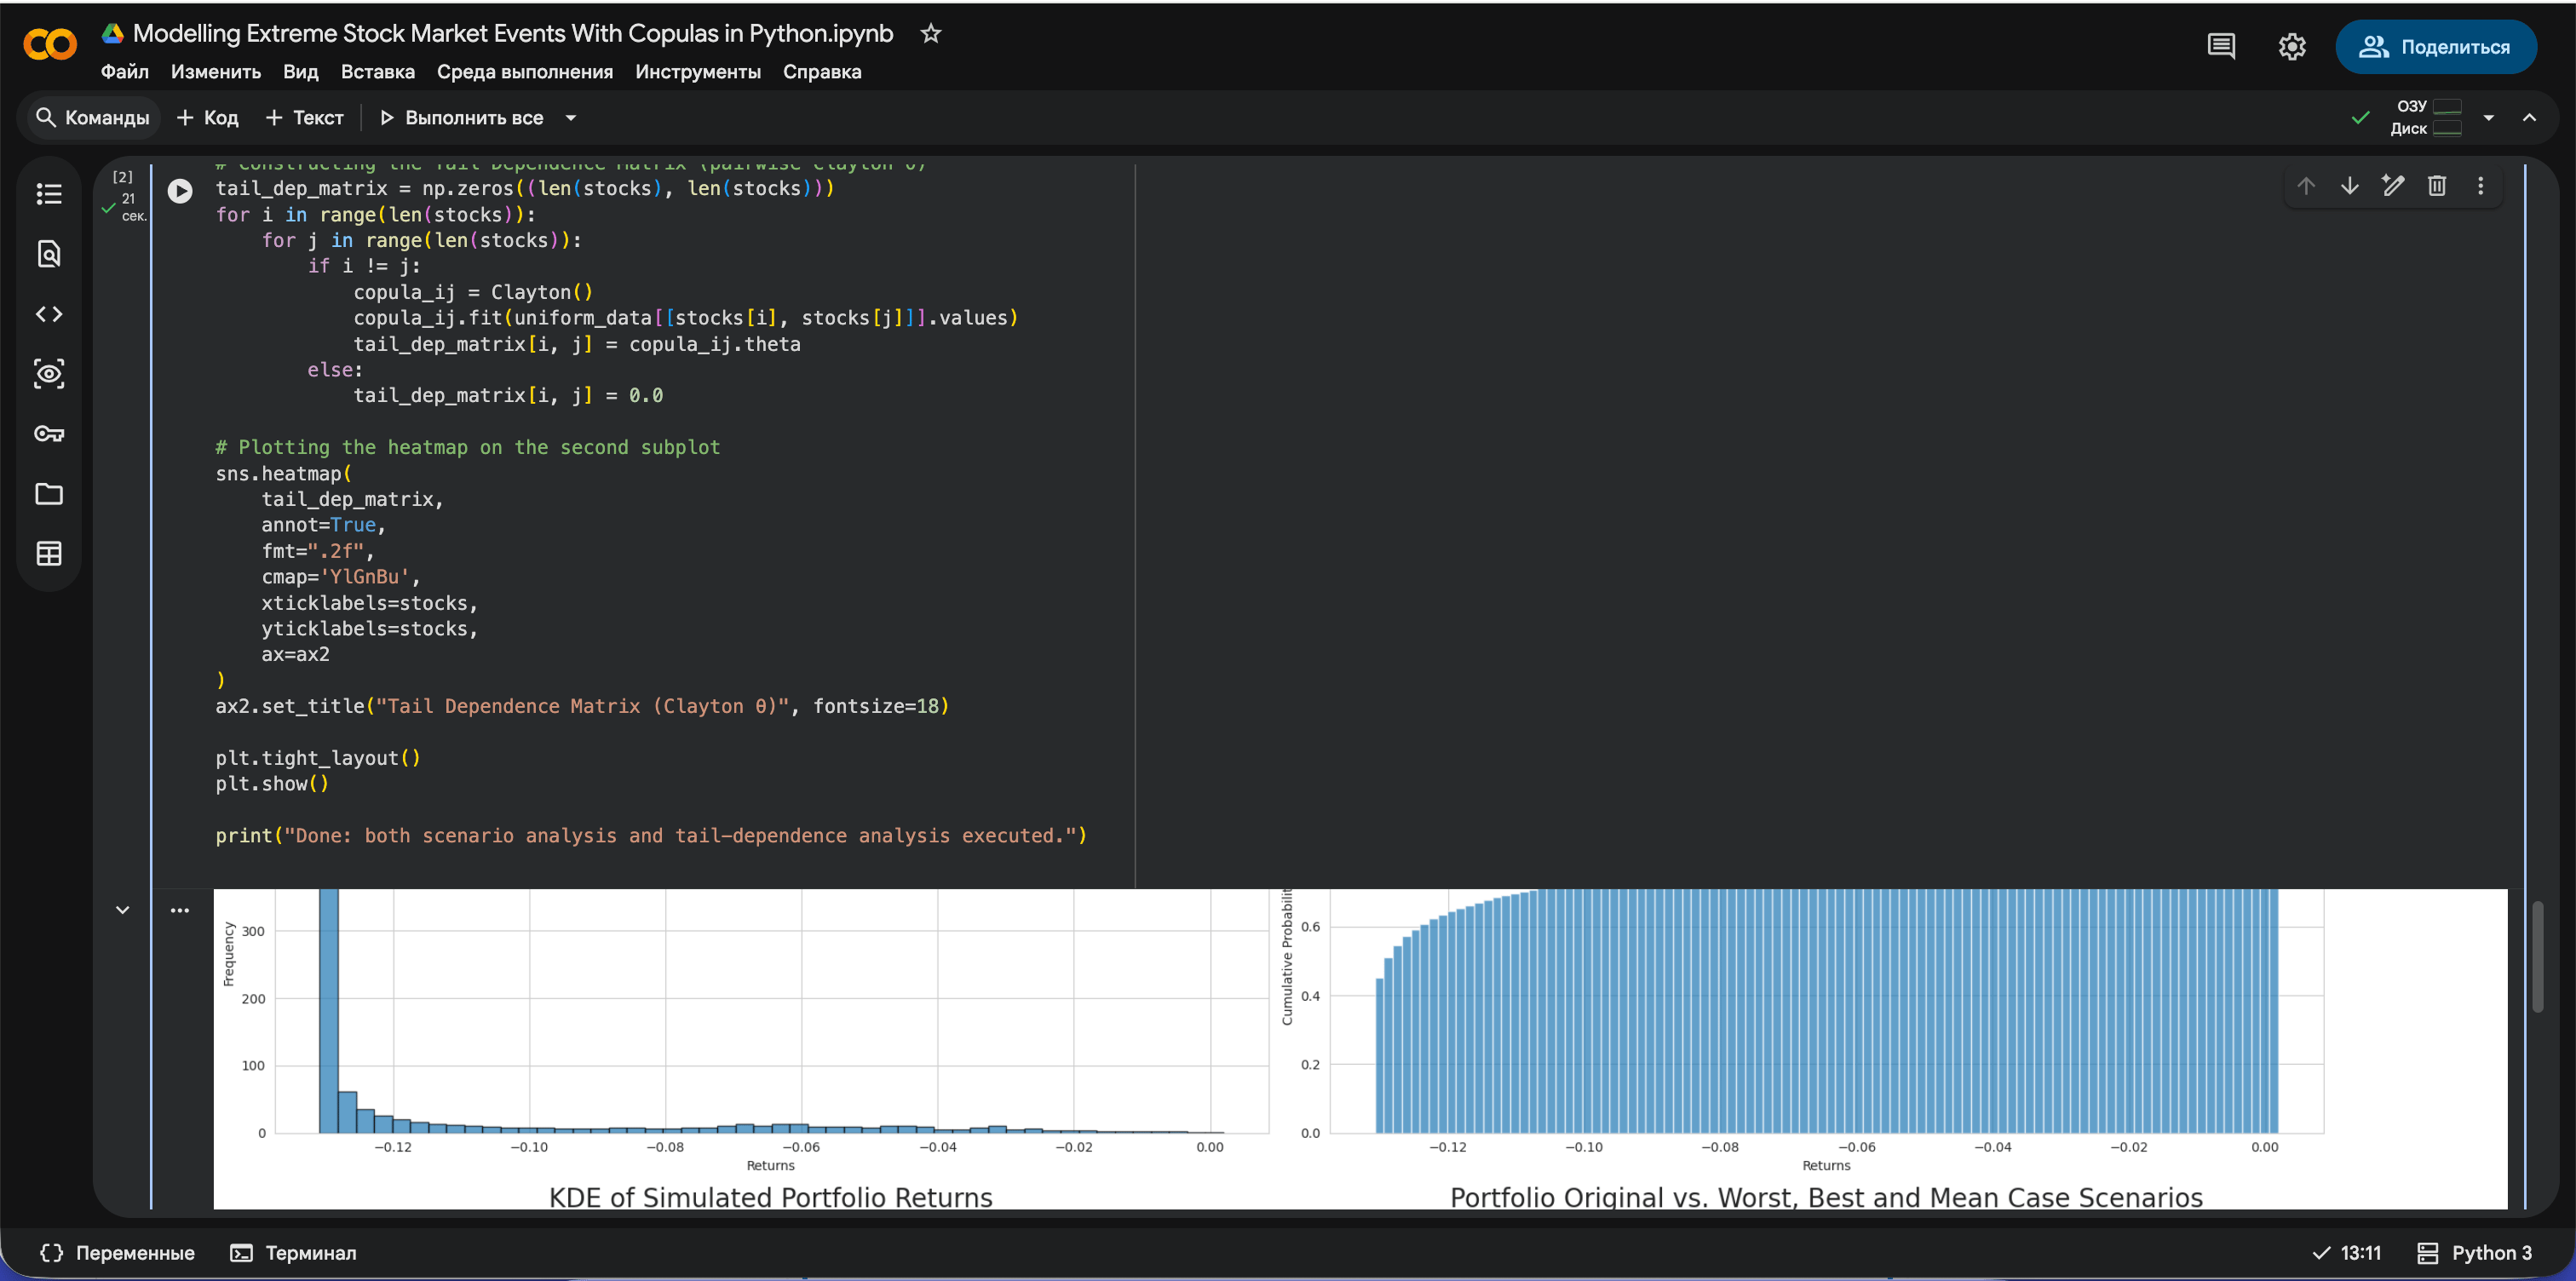This screenshot has width=2576, height=1281.
Task: Open the comments panel icon
Action: (2221, 47)
